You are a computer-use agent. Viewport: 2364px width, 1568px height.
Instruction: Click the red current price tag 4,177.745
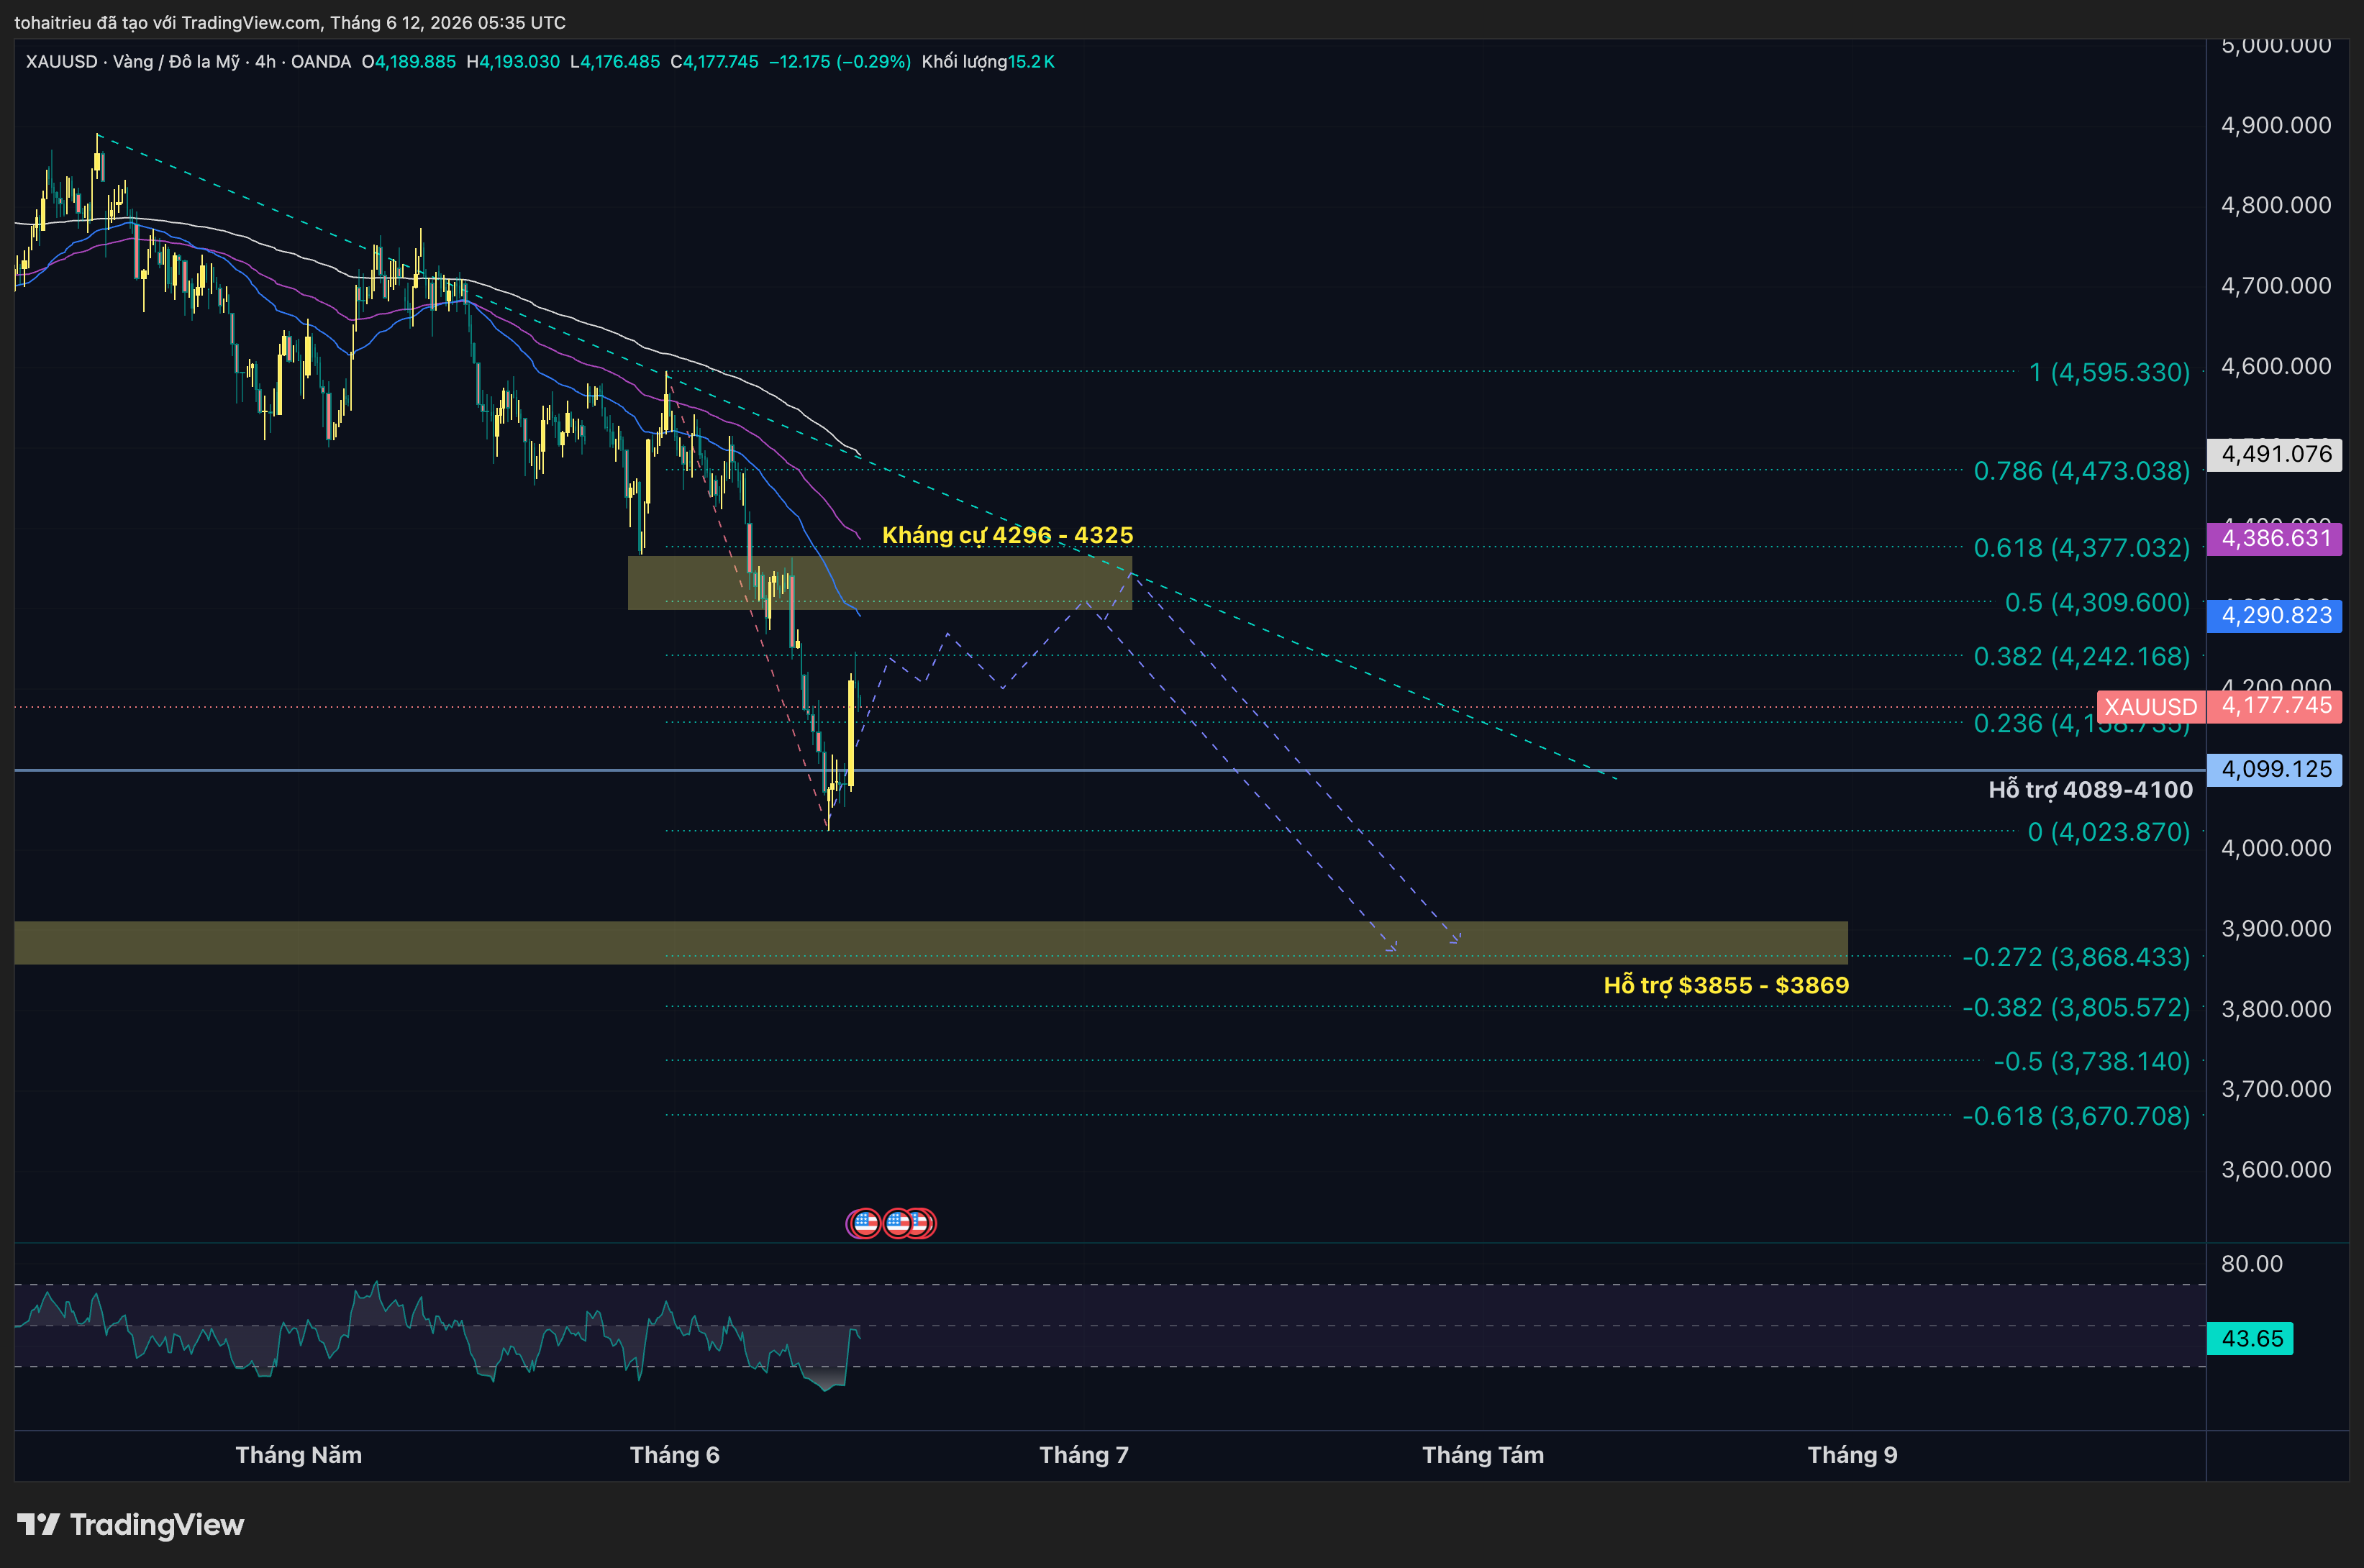pyautogui.click(x=2275, y=706)
